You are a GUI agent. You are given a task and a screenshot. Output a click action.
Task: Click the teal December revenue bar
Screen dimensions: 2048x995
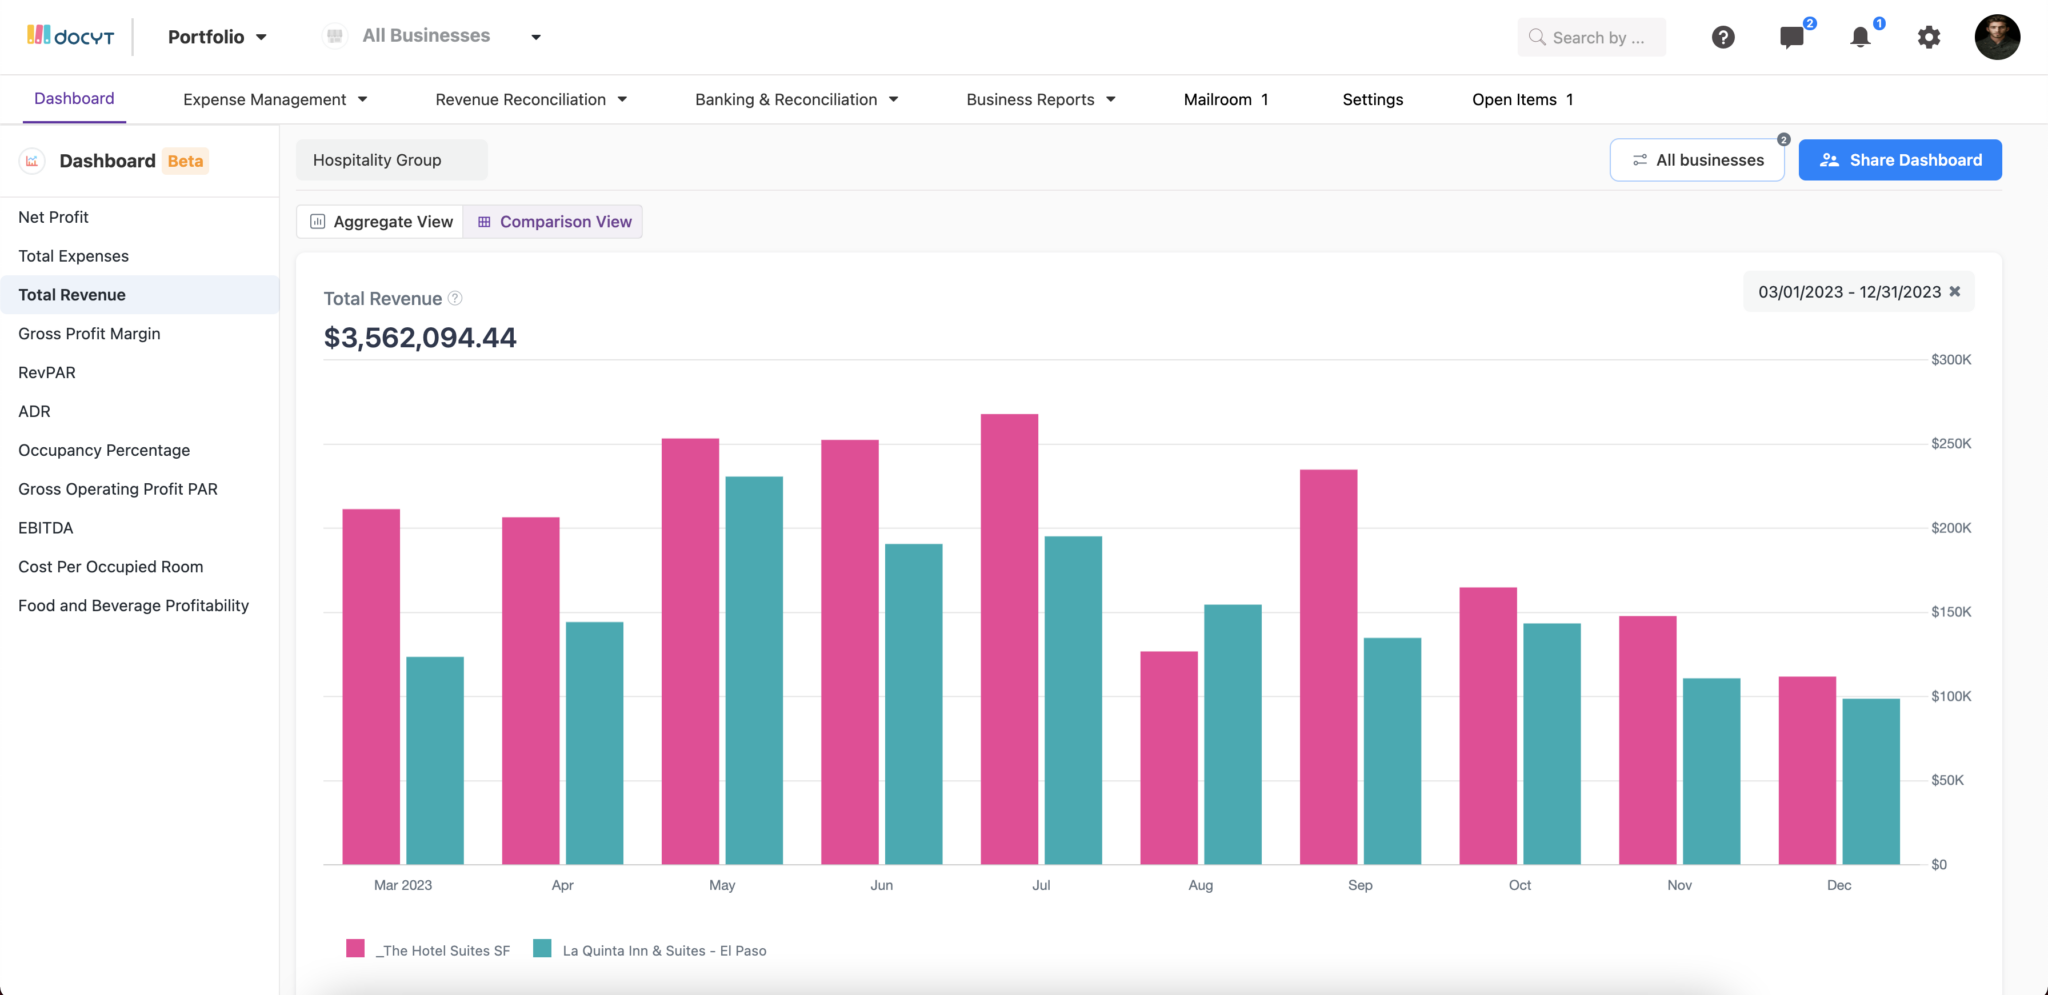tap(1871, 781)
